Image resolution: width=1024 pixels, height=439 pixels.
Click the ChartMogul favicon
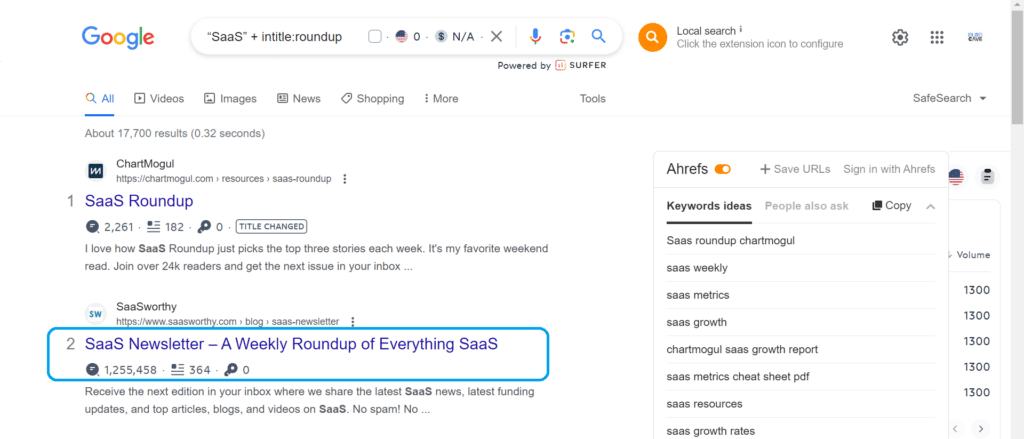click(x=95, y=171)
